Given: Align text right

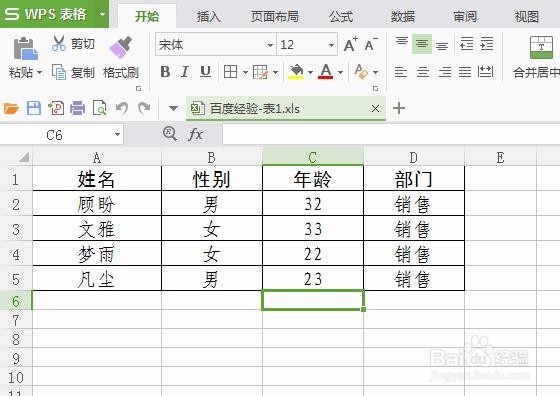Looking at the screenshot, I should point(445,72).
